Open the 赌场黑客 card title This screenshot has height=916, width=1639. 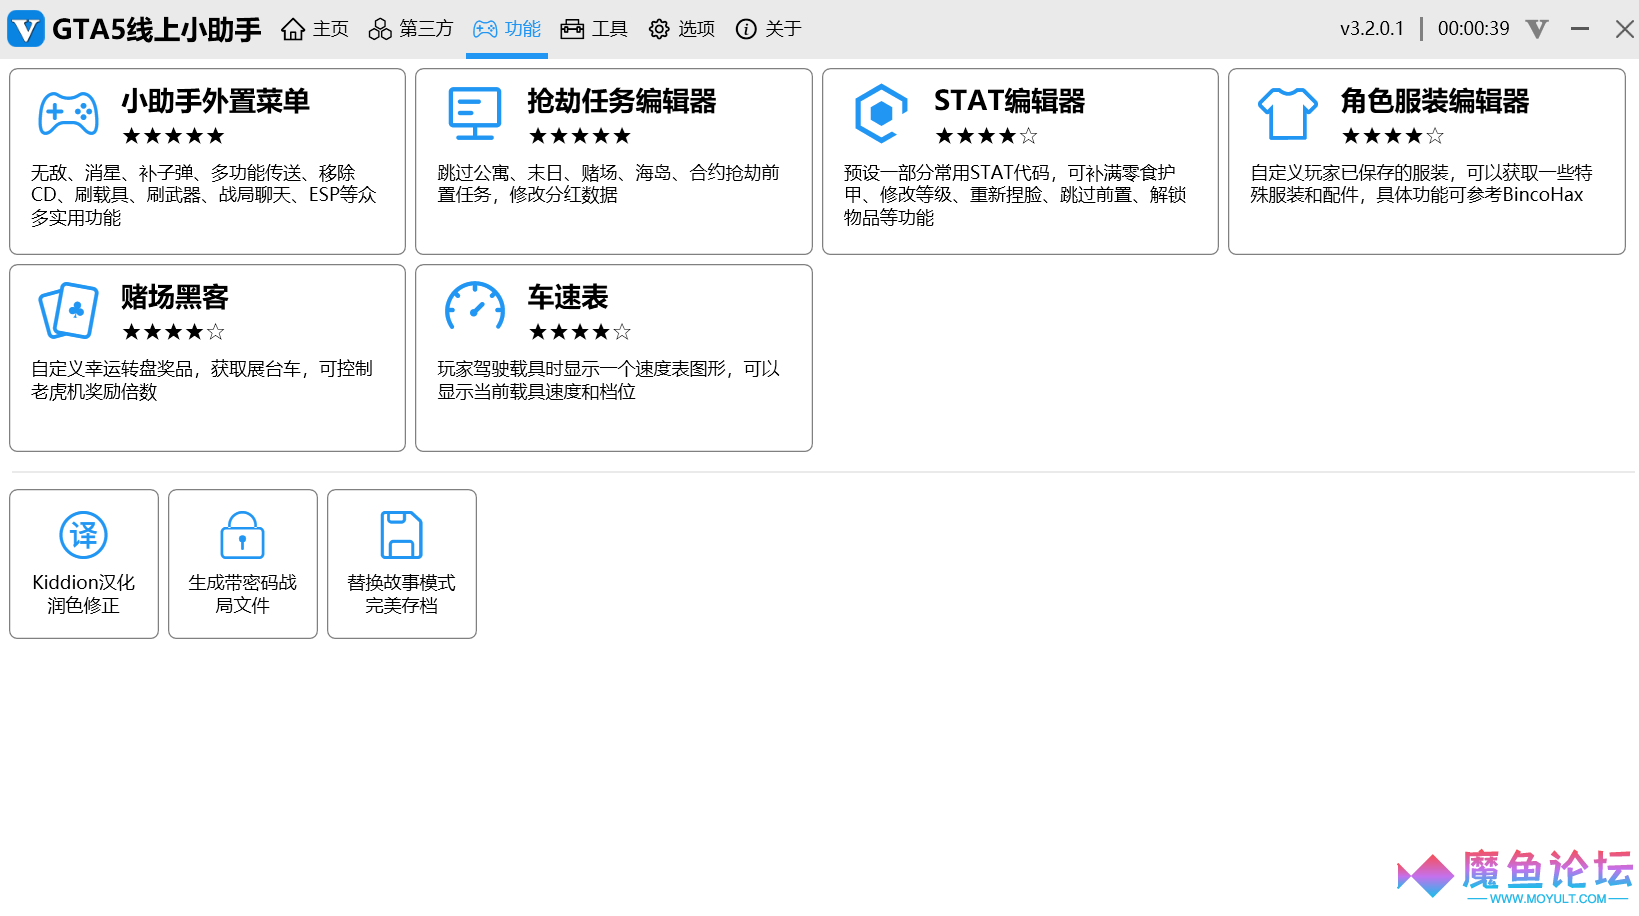click(x=175, y=297)
